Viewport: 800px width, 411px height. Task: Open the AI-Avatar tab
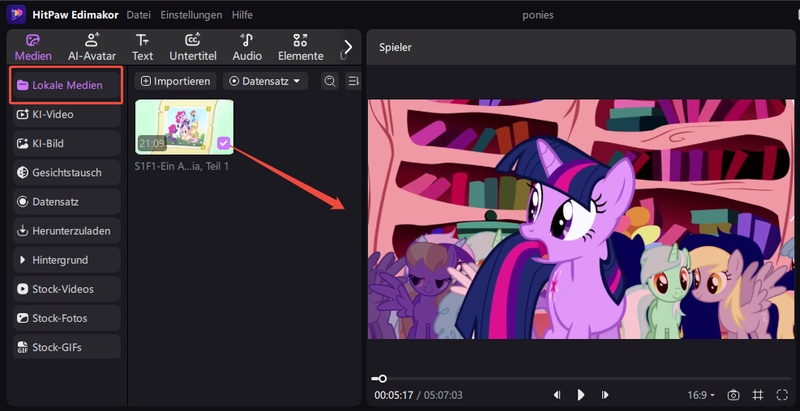[92, 47]
